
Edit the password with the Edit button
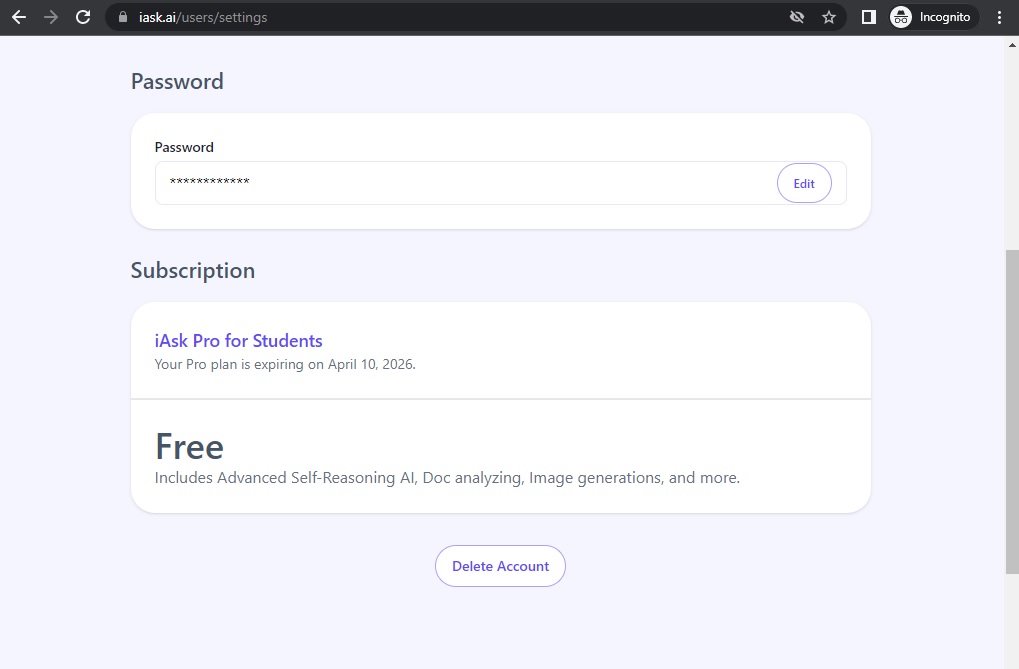tap(804, 183)
